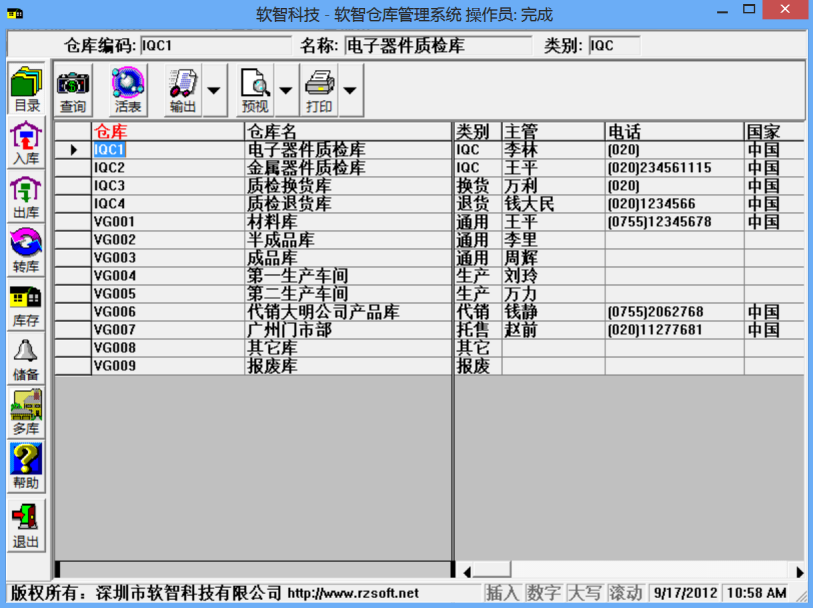Click the 仓库编码 input field
The image size is (813, 608).
(216, 46)
